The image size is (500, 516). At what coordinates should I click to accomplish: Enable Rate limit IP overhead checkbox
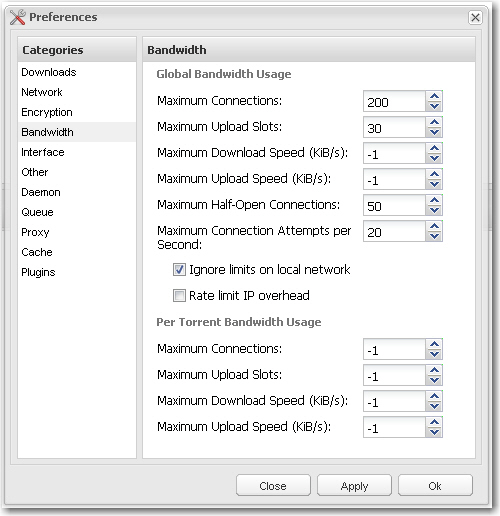pyautogui.click(x=179, y=295)
